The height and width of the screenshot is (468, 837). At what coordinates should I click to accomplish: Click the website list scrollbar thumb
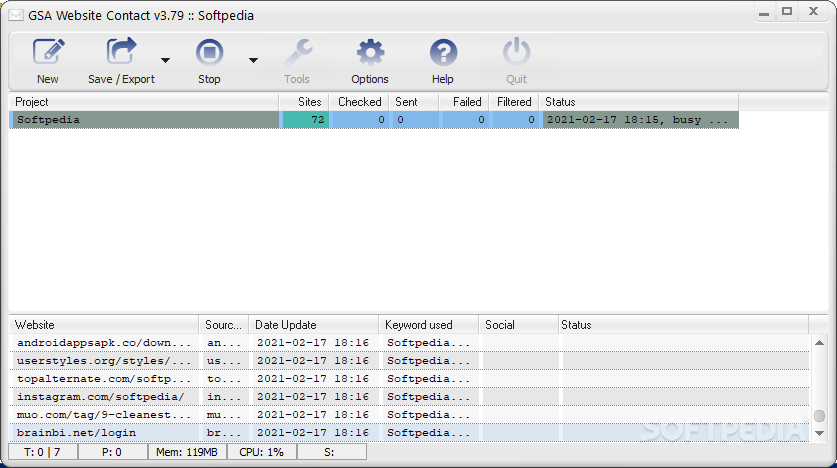(x=819, y=415)
